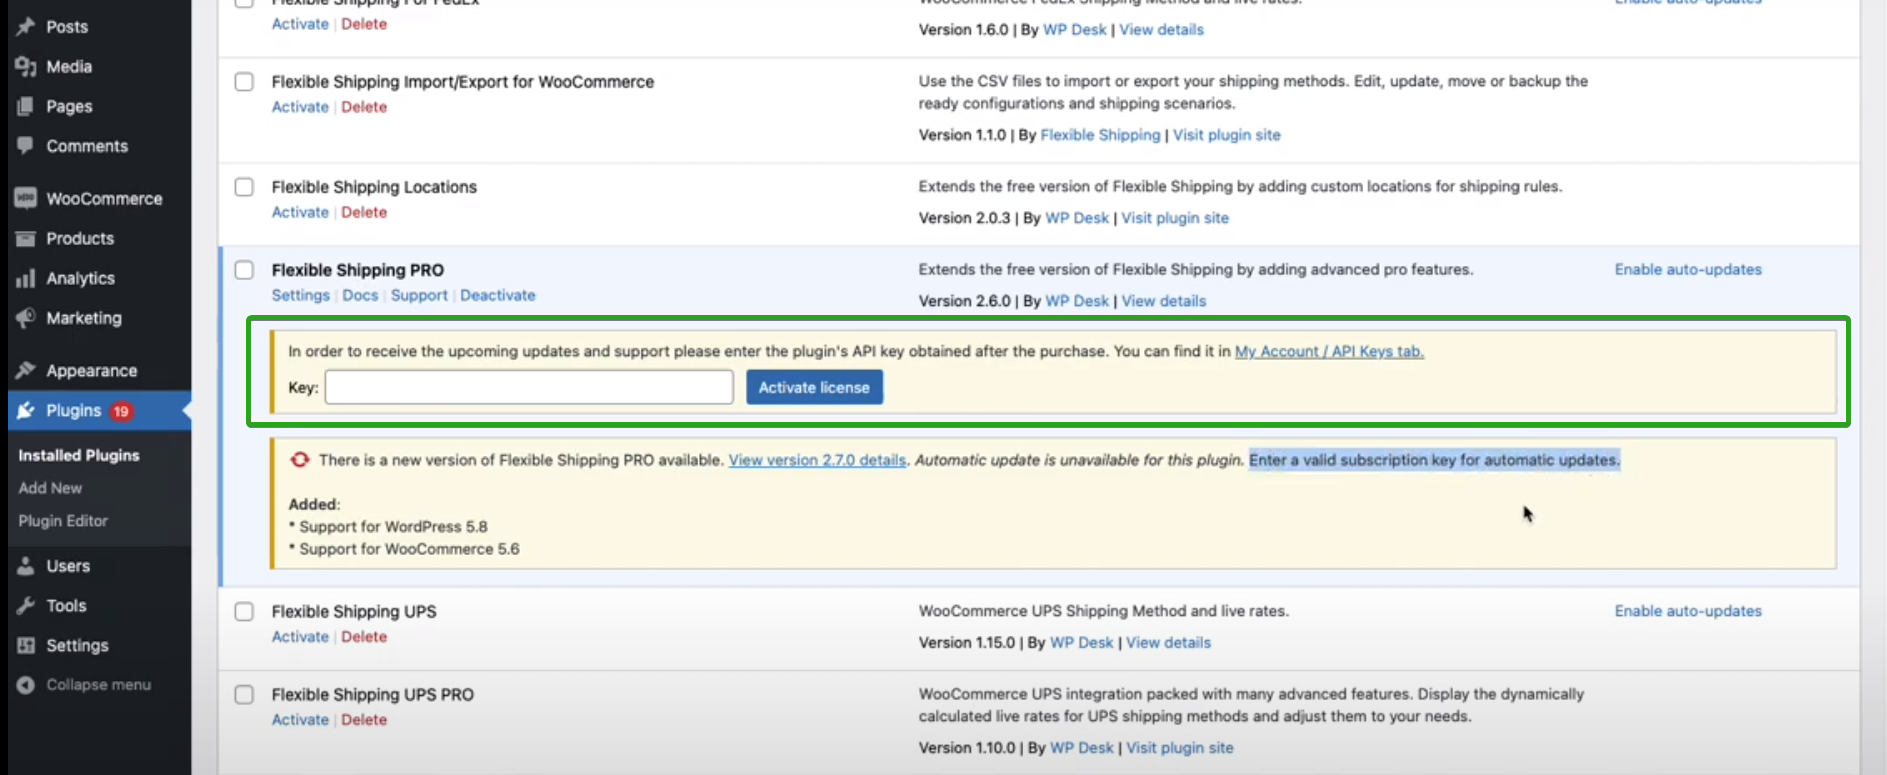Click the 19 updates badge on Plugins

121,411
